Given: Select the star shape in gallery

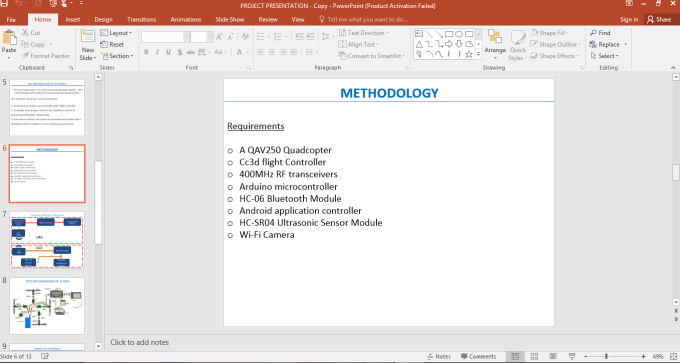Looking at the screenshot, I should click(469, 55).
